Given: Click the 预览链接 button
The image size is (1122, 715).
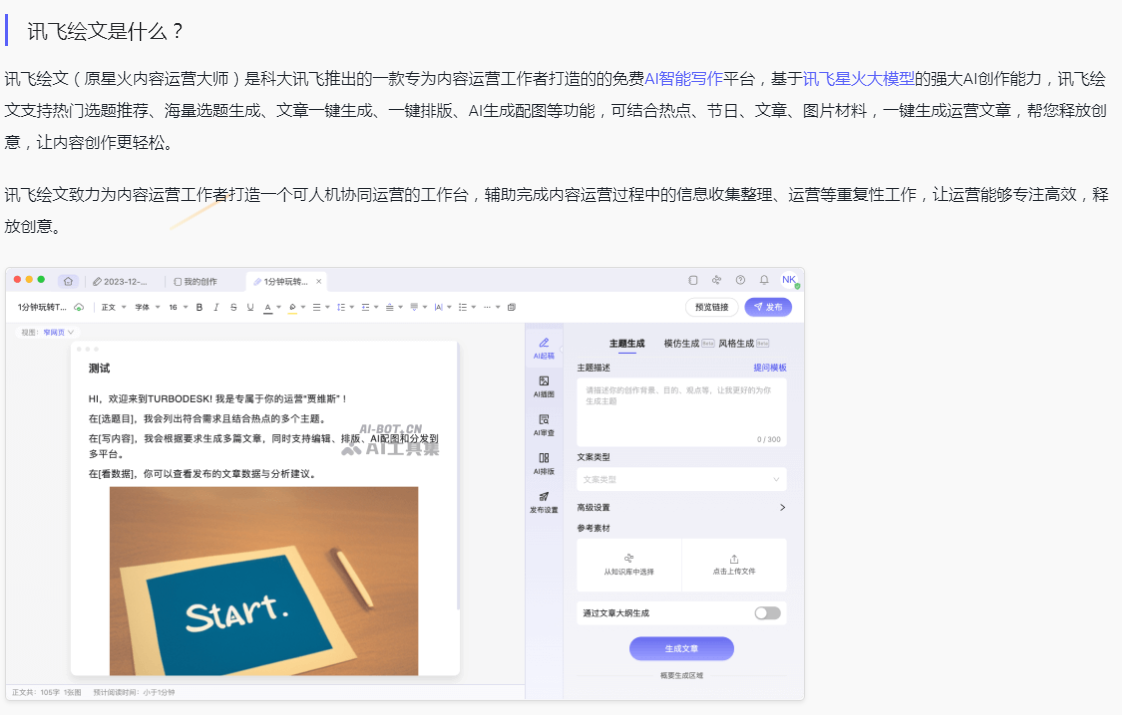Looking at the screenshot, I should pos(712,307).
